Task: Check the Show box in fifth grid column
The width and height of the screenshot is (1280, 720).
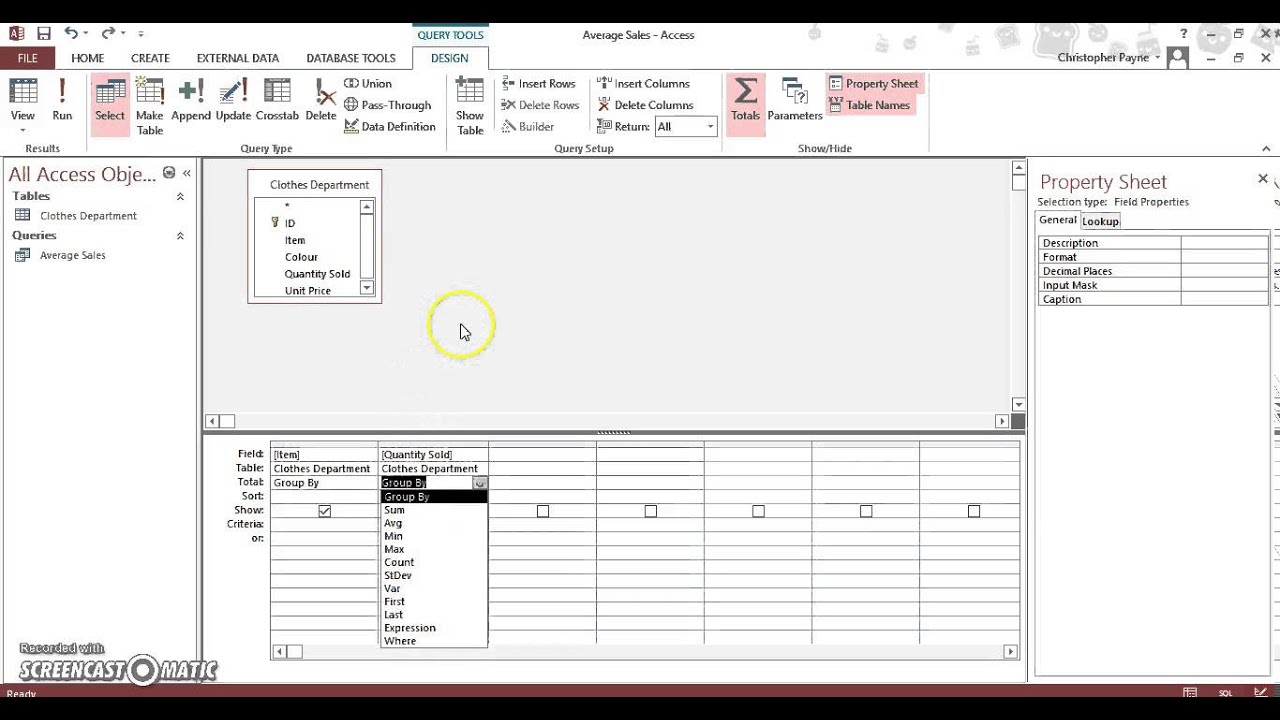Action: click(758, 511)
